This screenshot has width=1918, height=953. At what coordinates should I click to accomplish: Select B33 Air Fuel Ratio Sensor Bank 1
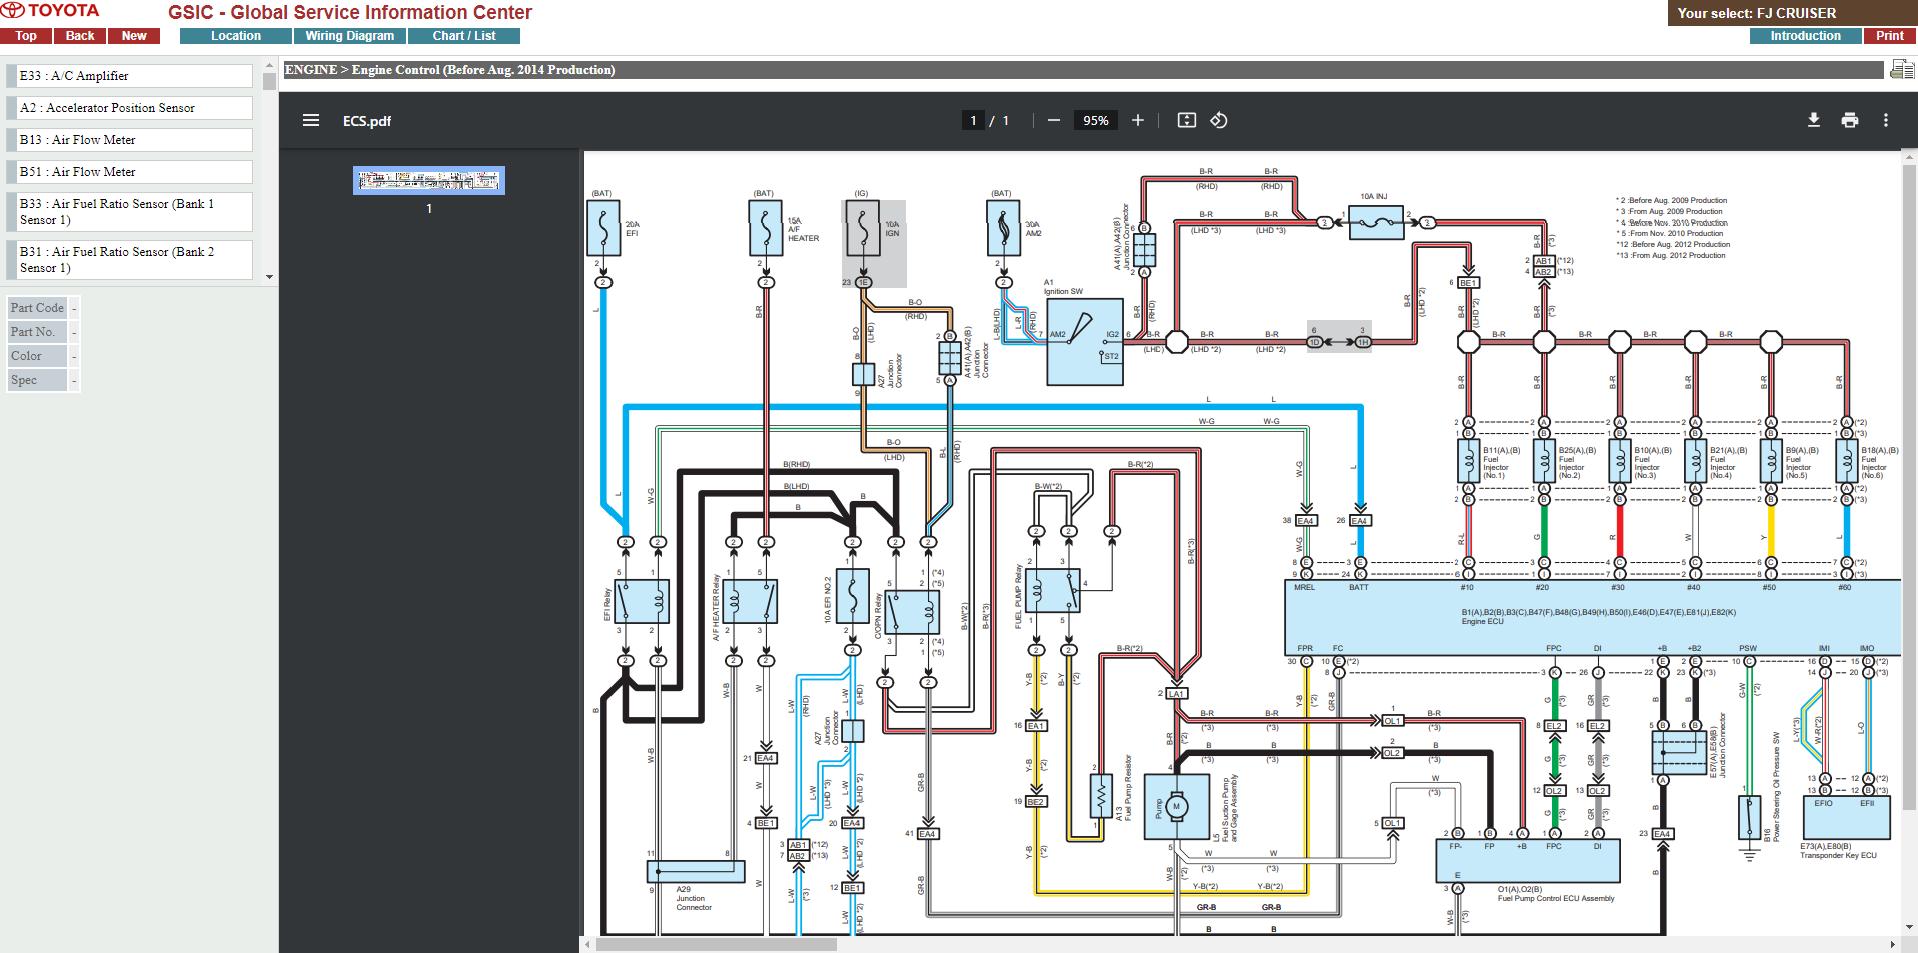pos(130,212)
